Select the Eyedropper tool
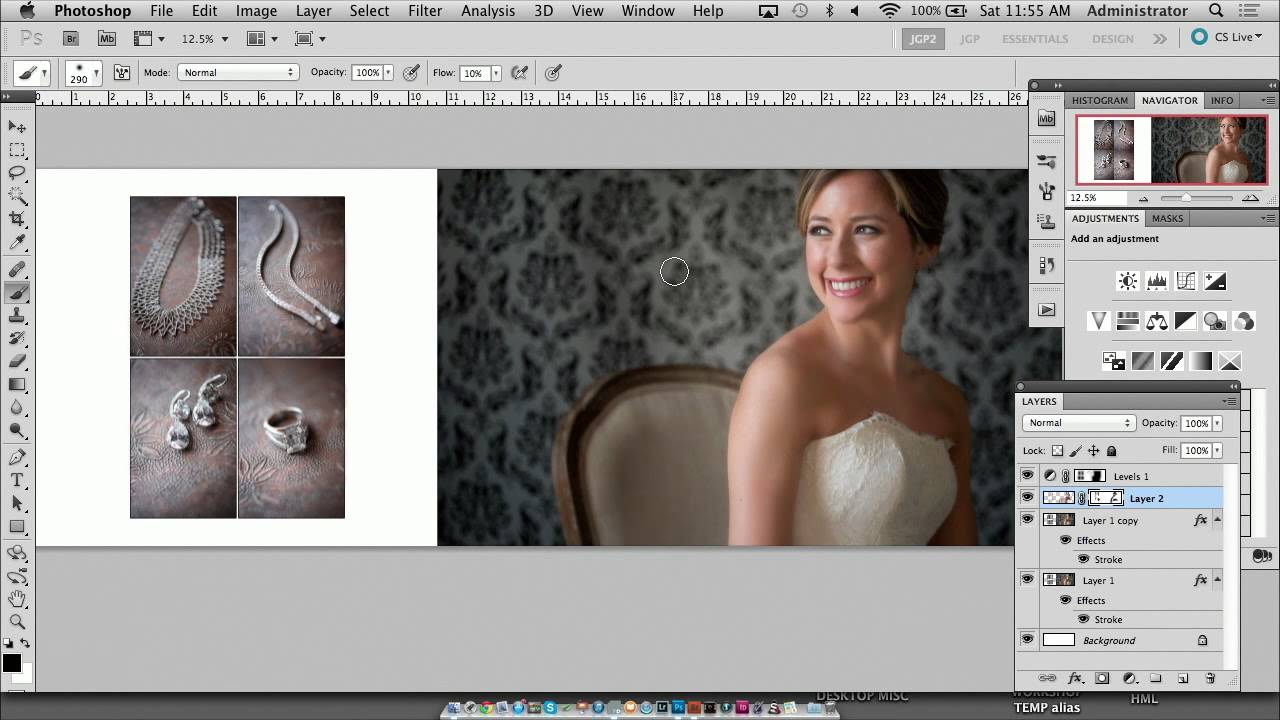Viewport: 1280px width, 720px height. pyautogui.click(x=18, y=242)
